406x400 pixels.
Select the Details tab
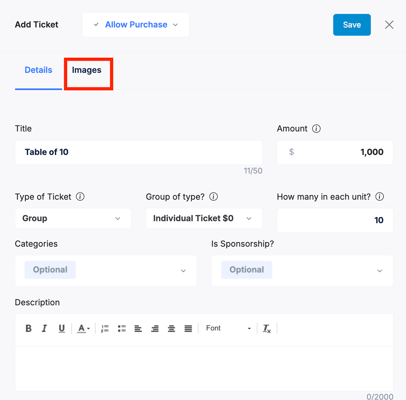pyautogui.click(x=38, y=70)
